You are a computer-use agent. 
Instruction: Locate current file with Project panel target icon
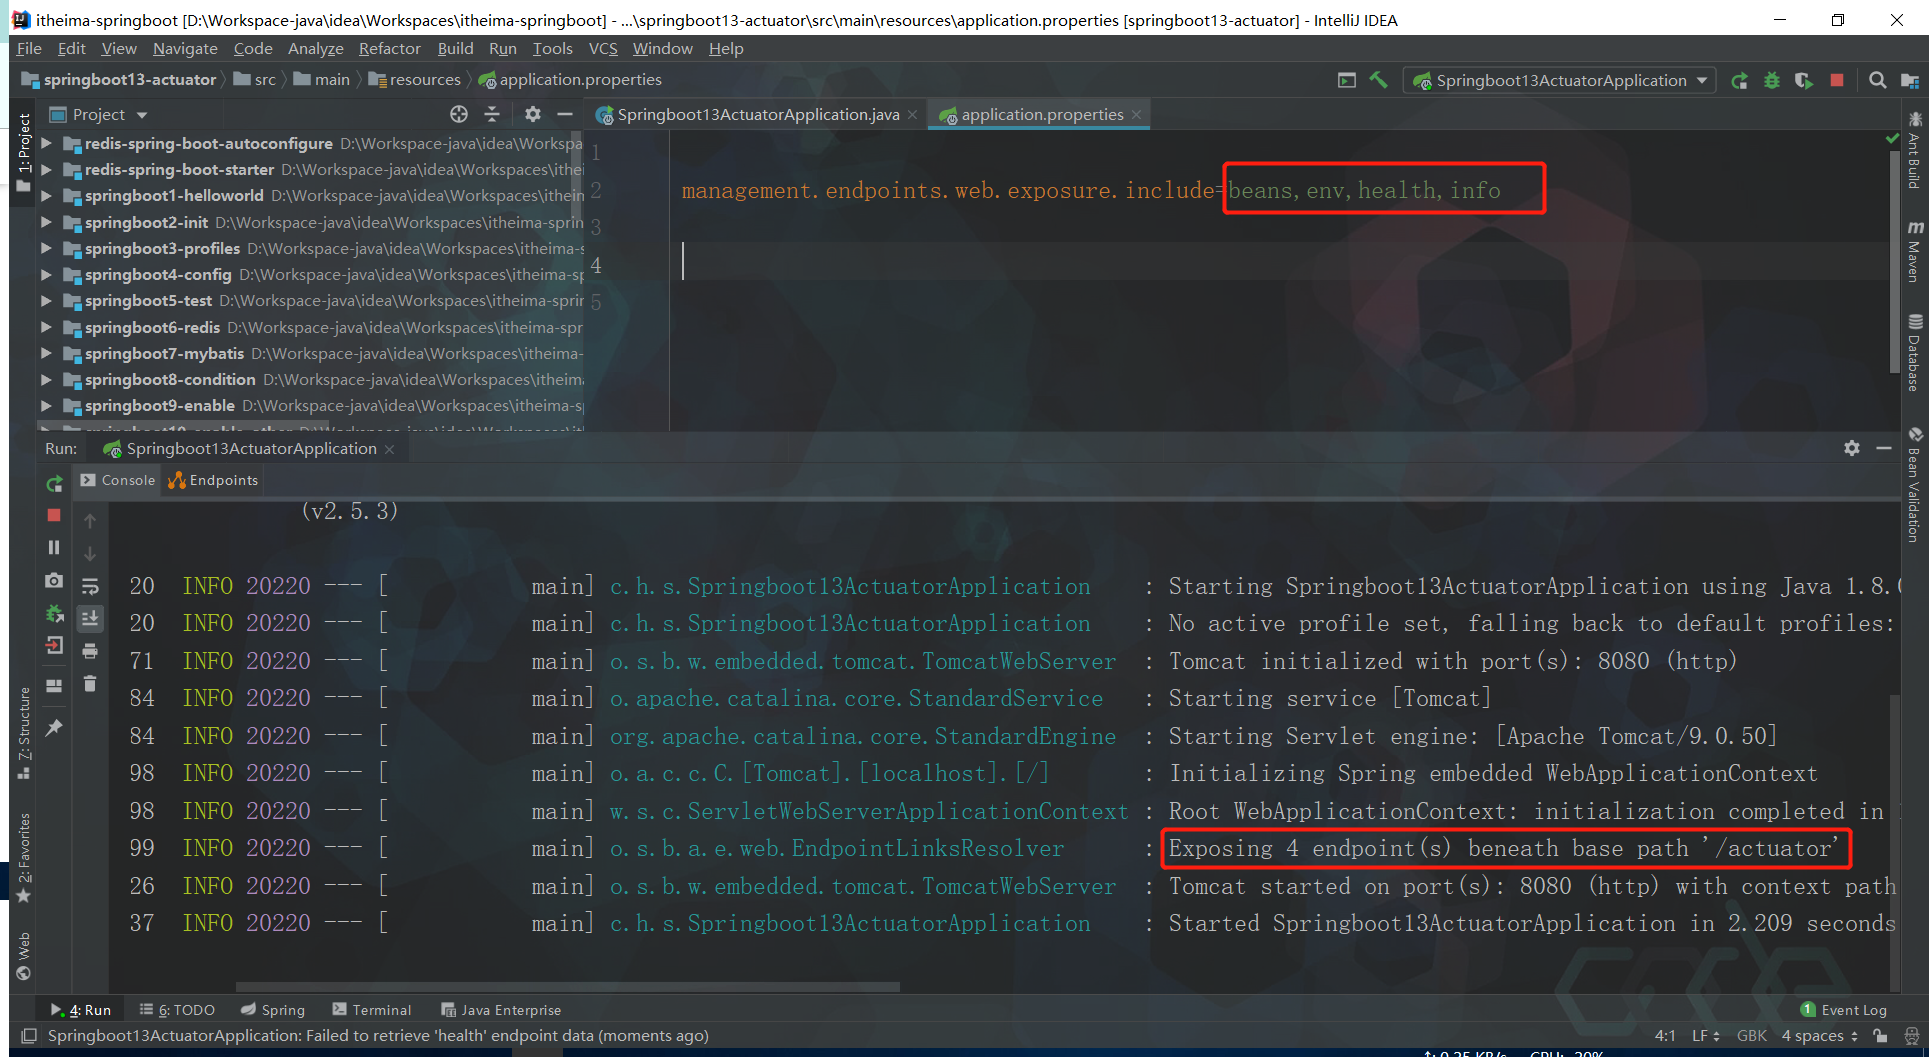[459, 114]
